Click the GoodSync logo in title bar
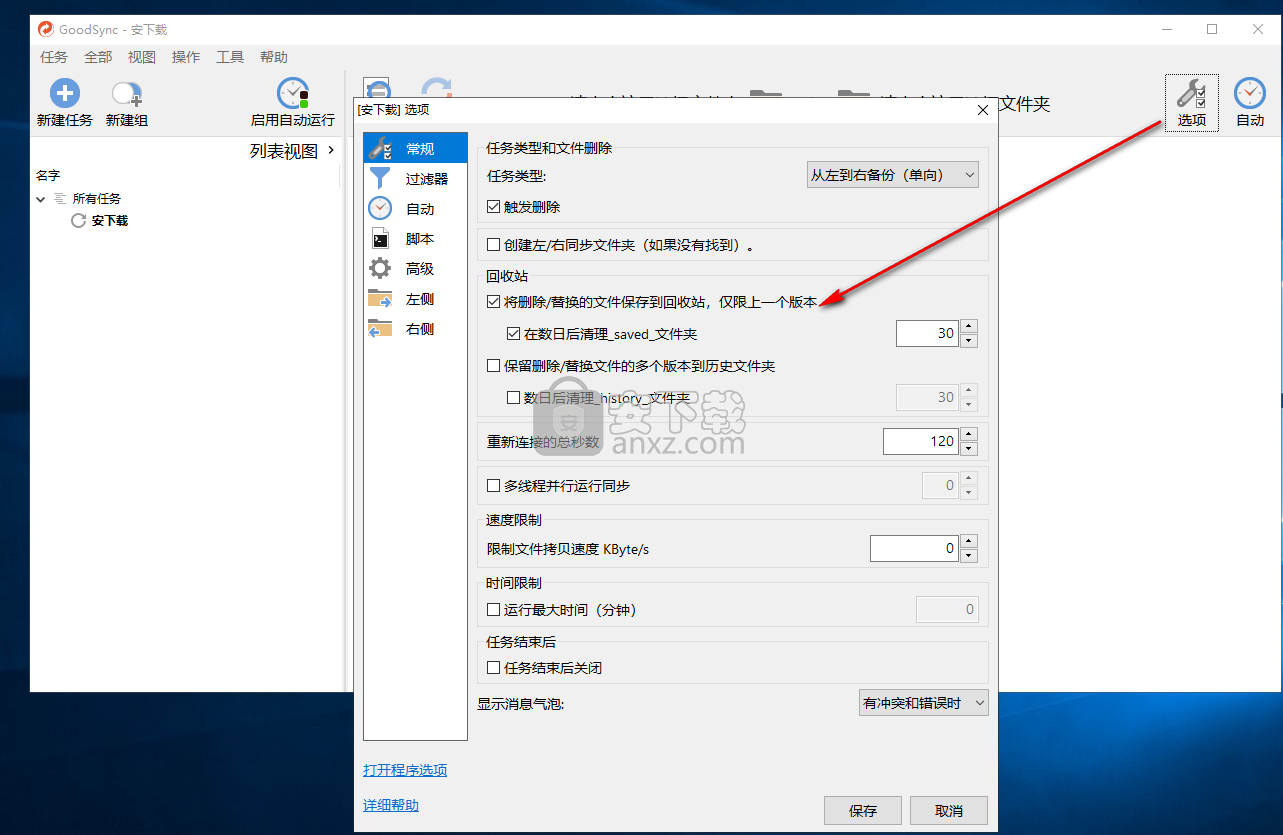1283x835 pixels. click(x=45, y=30)
